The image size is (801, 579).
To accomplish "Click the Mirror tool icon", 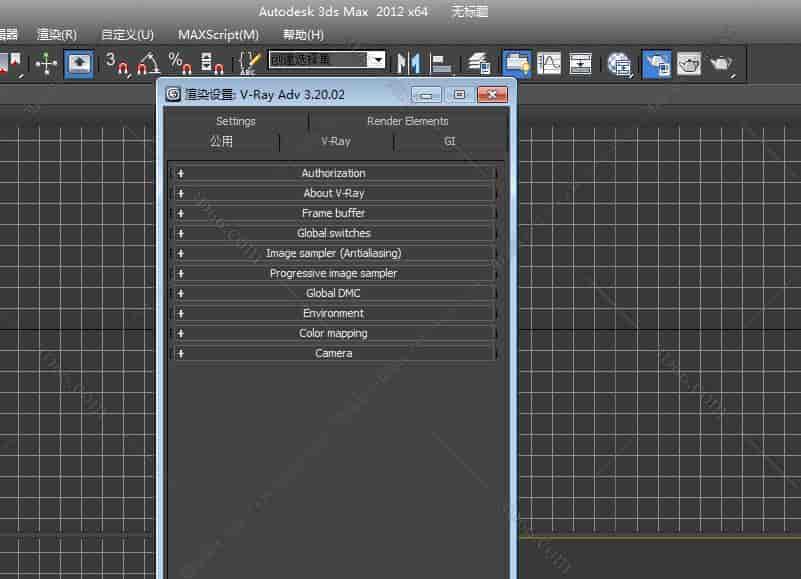I will pyautogui.click(x=407, y=63).
